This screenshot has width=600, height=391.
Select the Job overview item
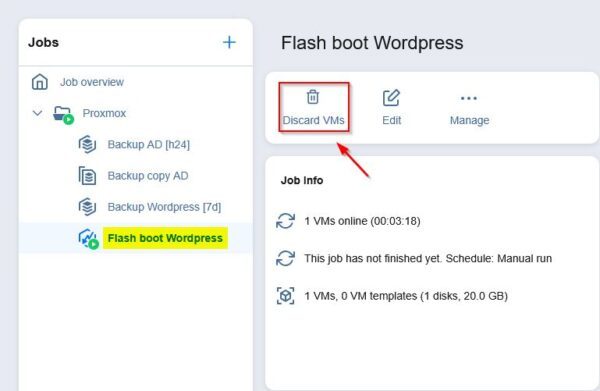(92, 82)
